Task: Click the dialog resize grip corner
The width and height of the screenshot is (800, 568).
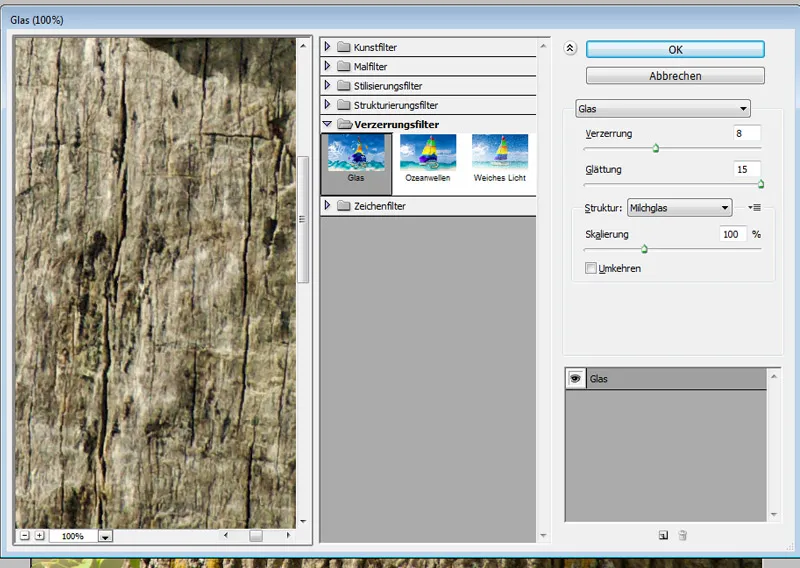Action: pyautogui.click(x=791, y=547)
